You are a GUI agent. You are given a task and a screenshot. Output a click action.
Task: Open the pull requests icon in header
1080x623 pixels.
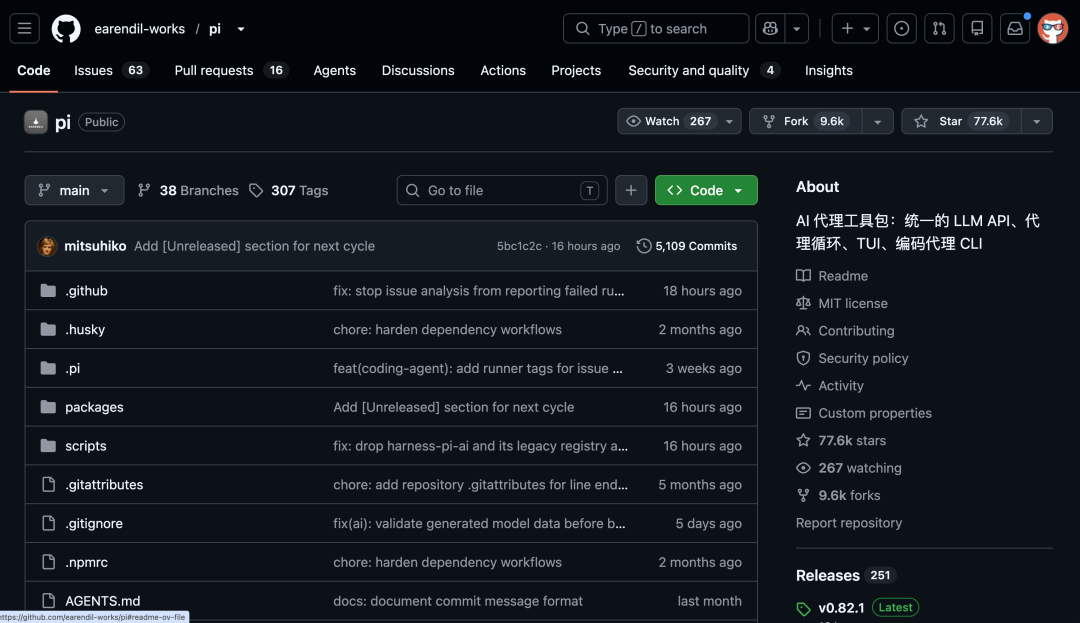[939, 29]
